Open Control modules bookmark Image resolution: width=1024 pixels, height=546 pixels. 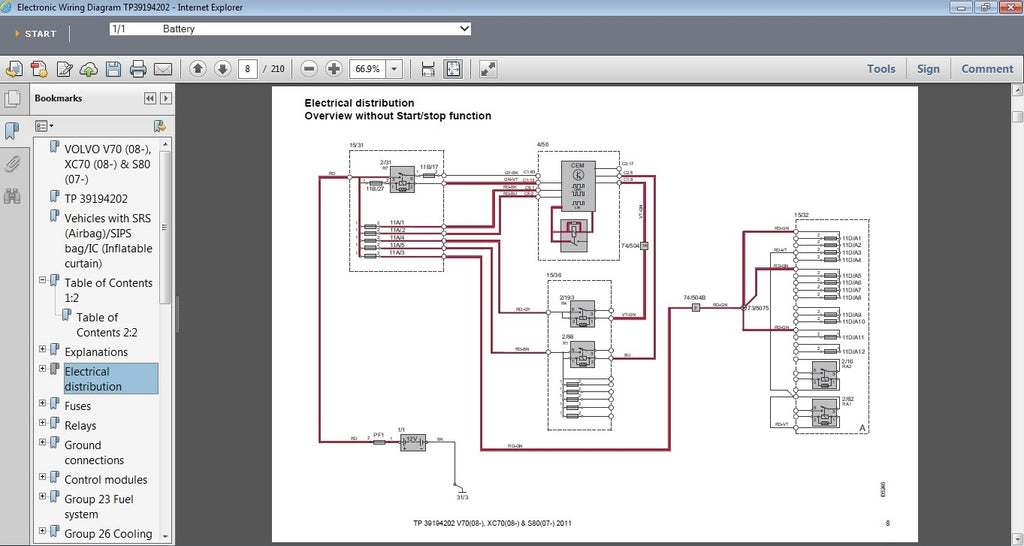106,479
